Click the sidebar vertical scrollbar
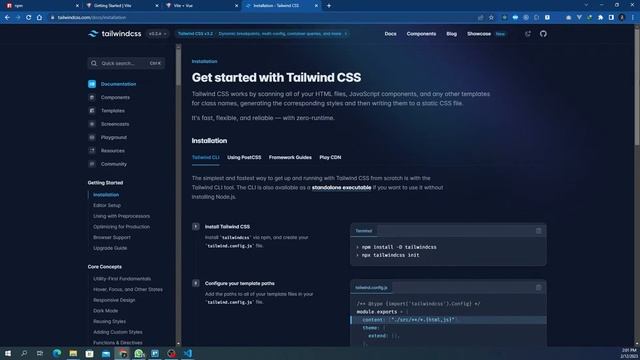The width and height of the screenshot is (640, 360). [178, 67]
